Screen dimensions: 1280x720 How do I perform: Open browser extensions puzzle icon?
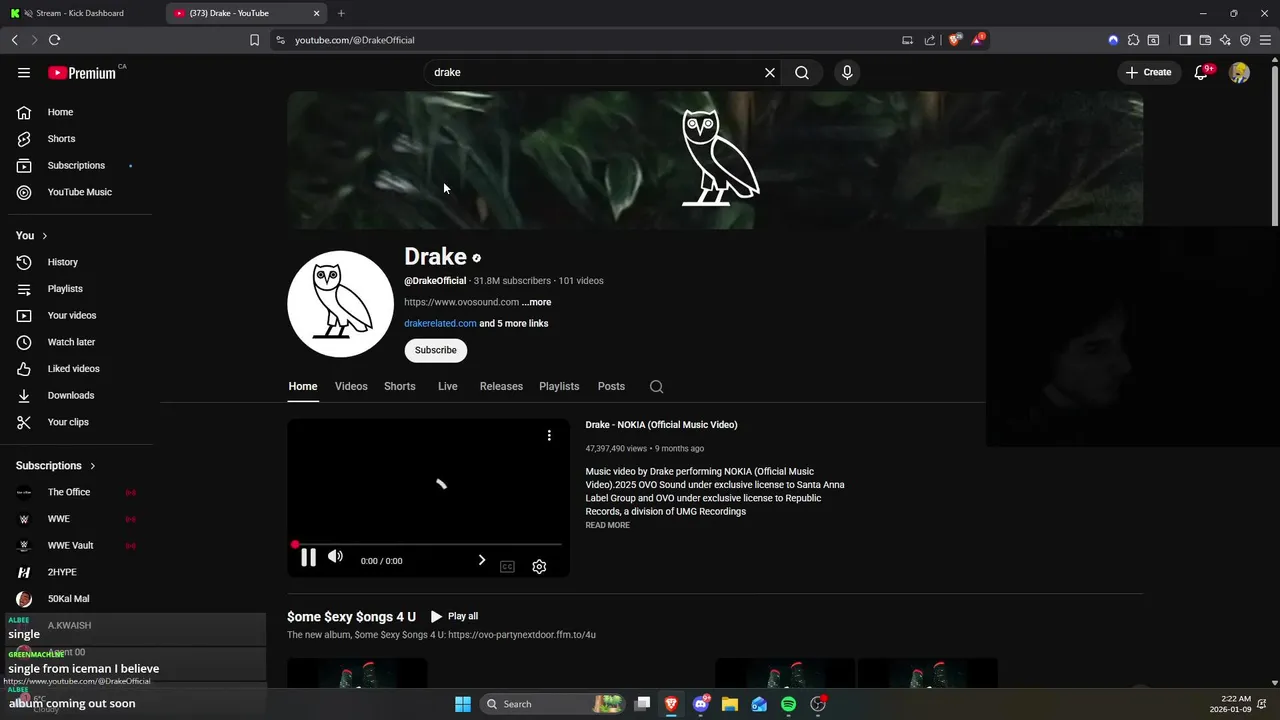pyautogui.click(x=1133, y=40)
